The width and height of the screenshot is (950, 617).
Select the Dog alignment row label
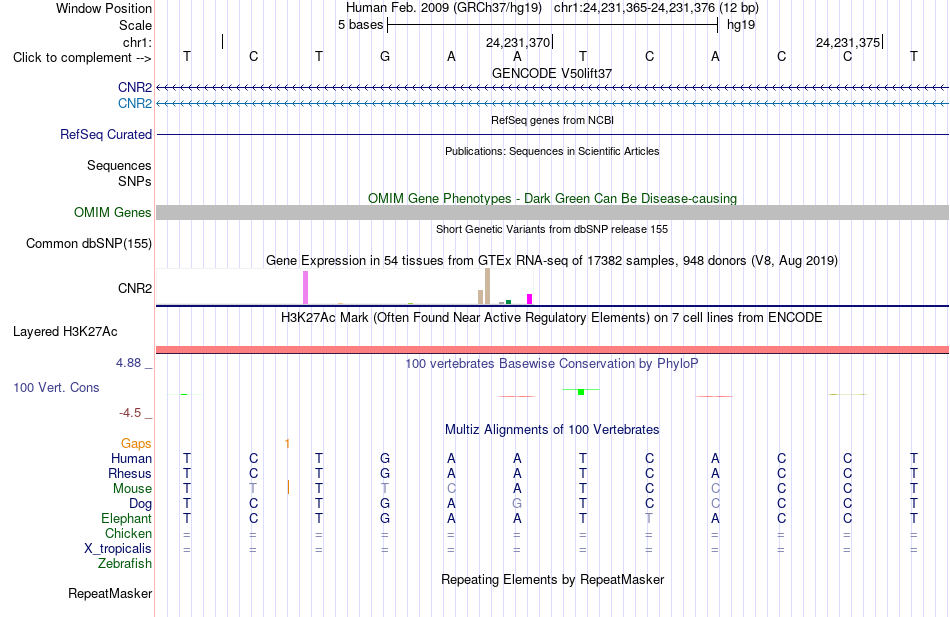pyautogui.click(x=141, y=504)
